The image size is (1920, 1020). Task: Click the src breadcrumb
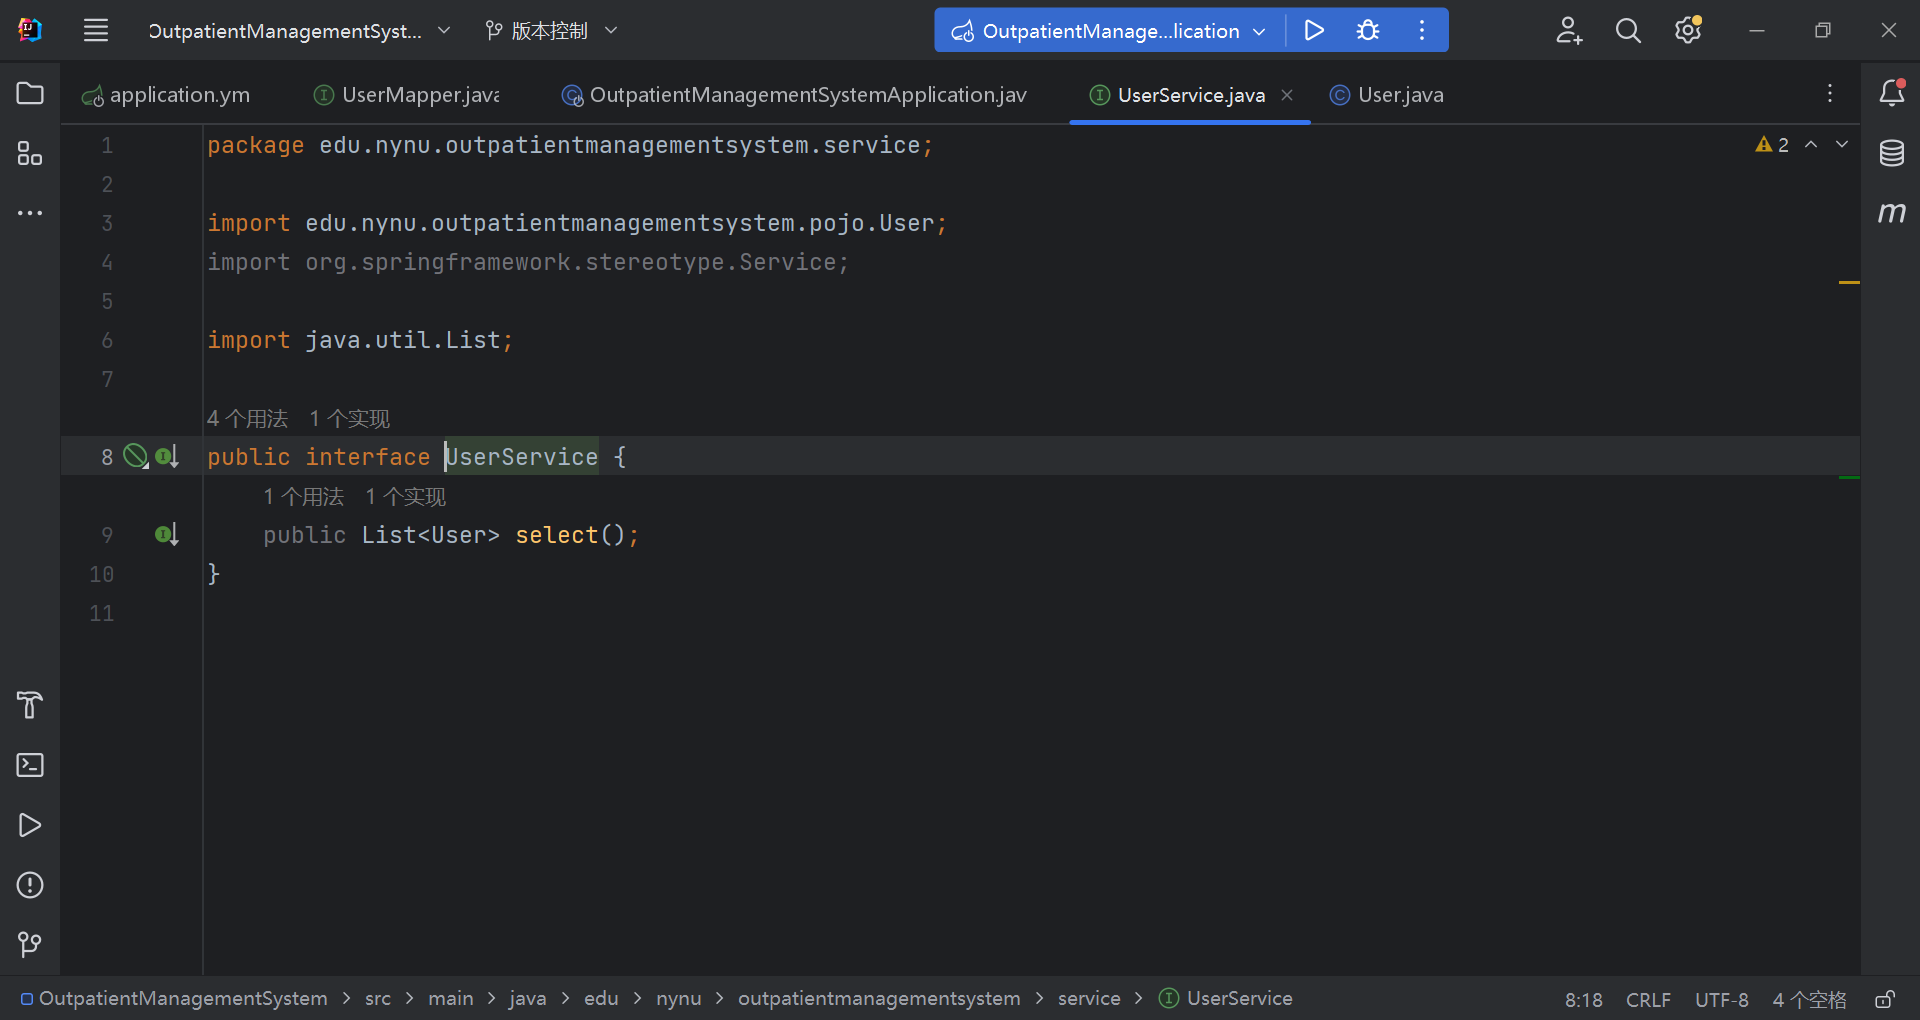coord(378,999)
